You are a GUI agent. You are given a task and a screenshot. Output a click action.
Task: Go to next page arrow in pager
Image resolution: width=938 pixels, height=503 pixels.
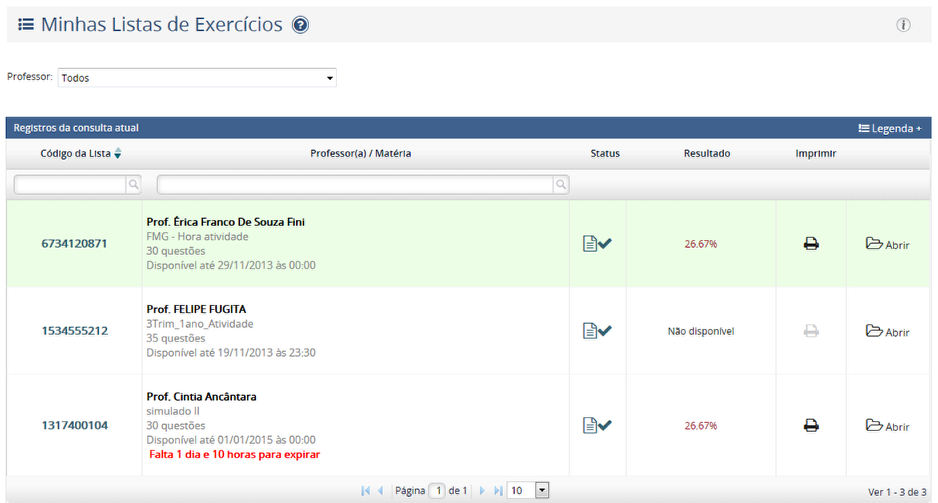[481, 491]
